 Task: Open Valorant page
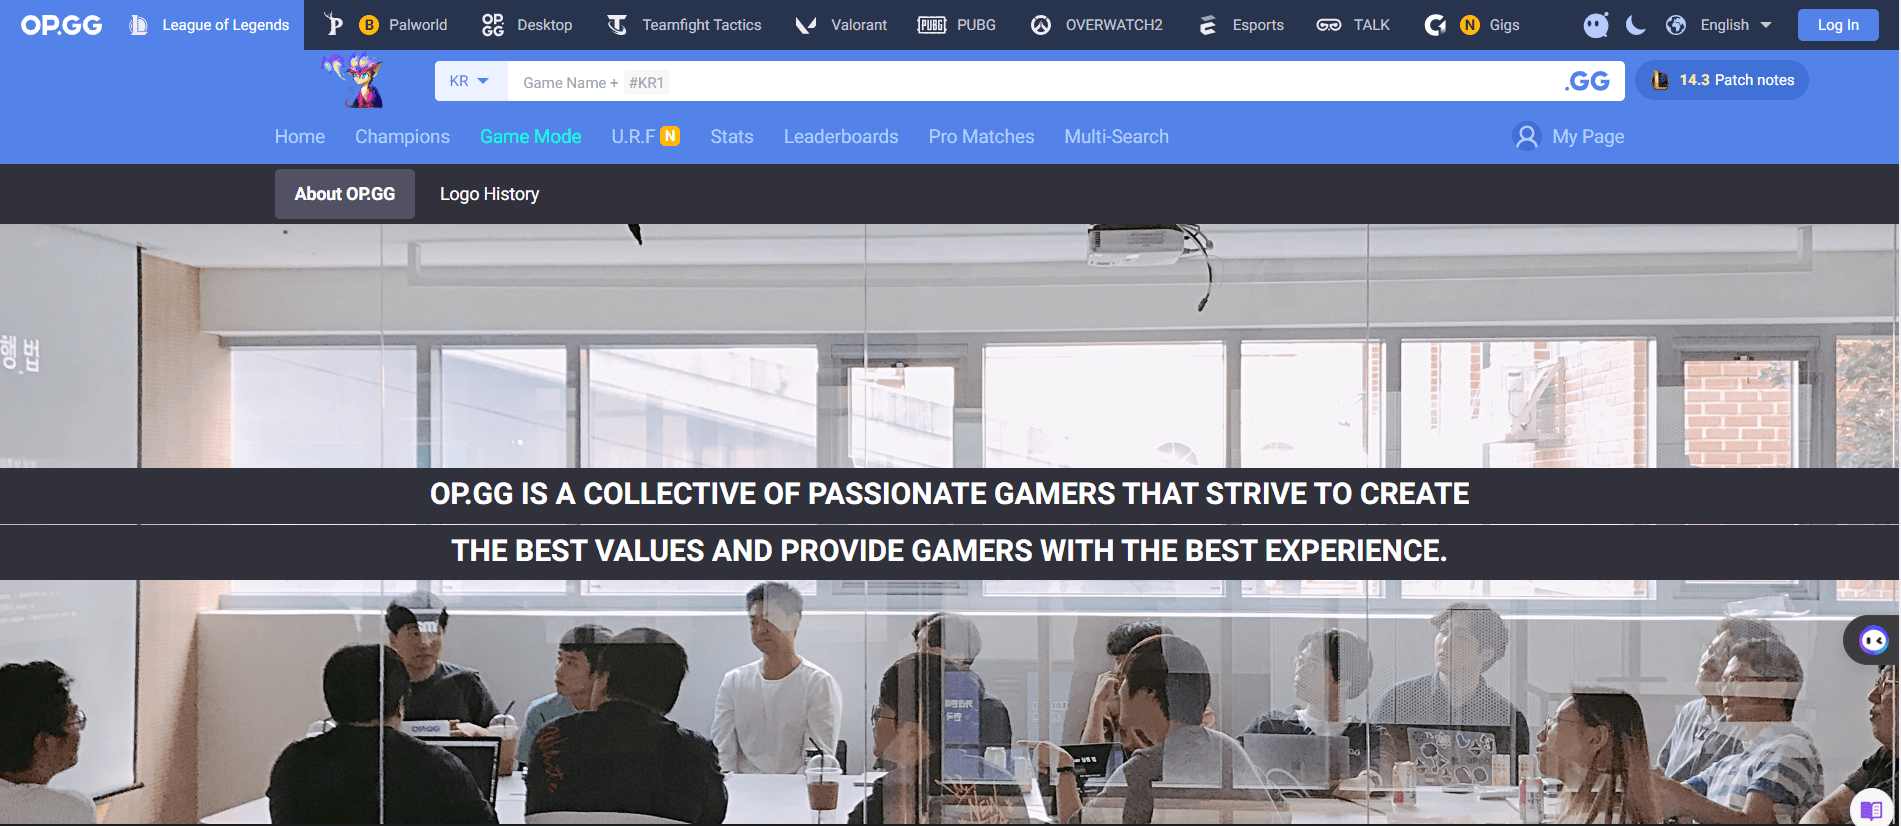click(859, 25)
